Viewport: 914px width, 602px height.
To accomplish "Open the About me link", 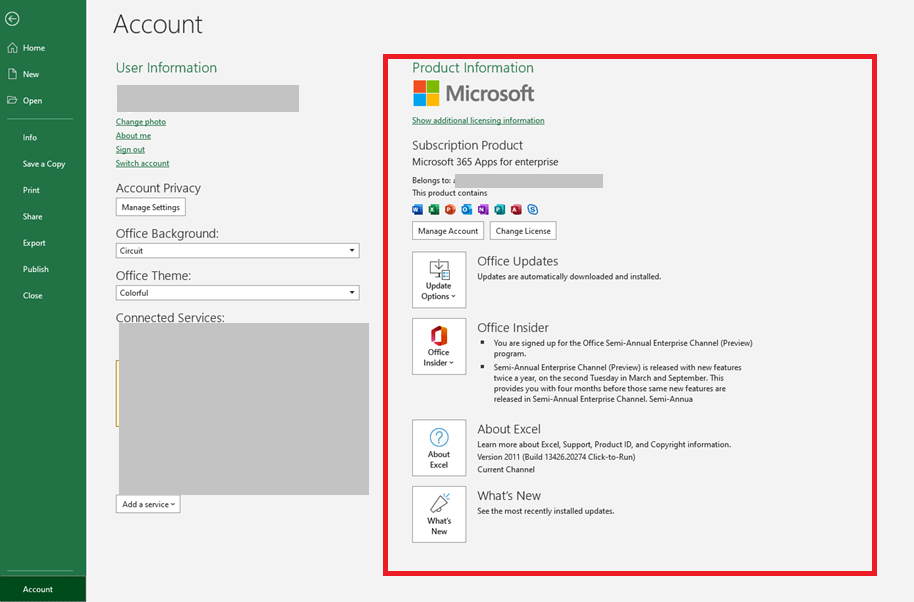I will coord(133,136).
